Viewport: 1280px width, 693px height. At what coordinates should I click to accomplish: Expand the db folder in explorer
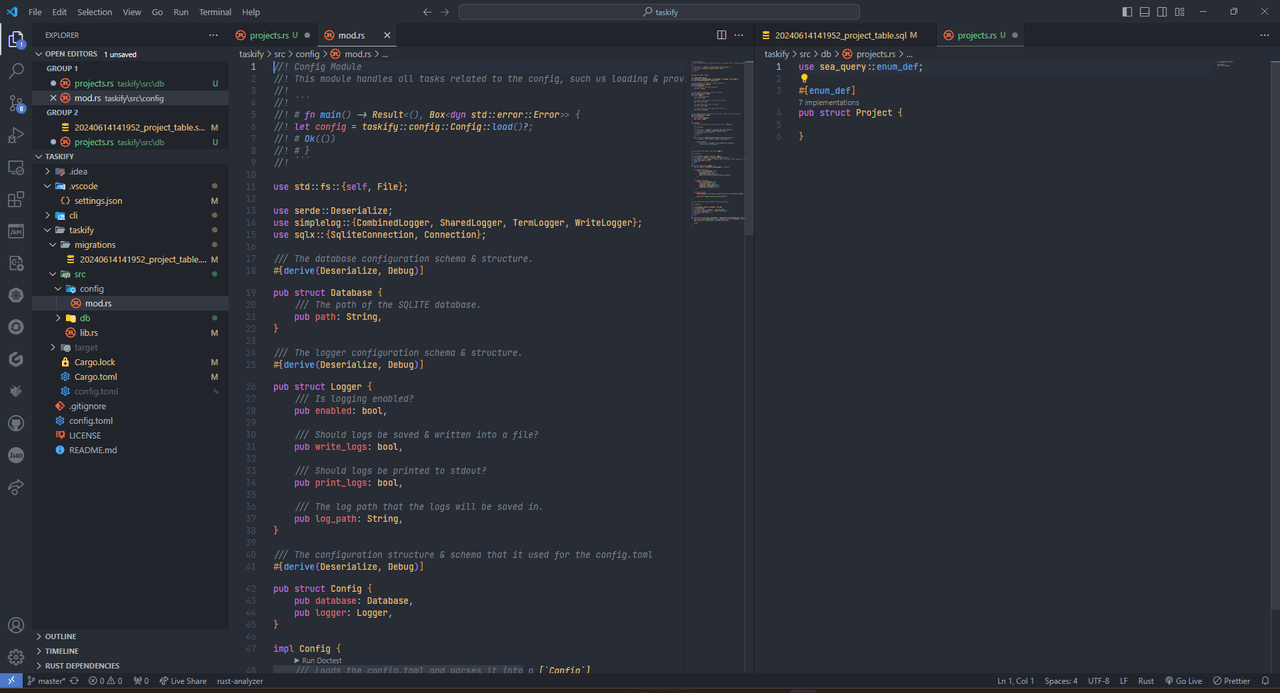pyautogui.click(x=85, y=318)
